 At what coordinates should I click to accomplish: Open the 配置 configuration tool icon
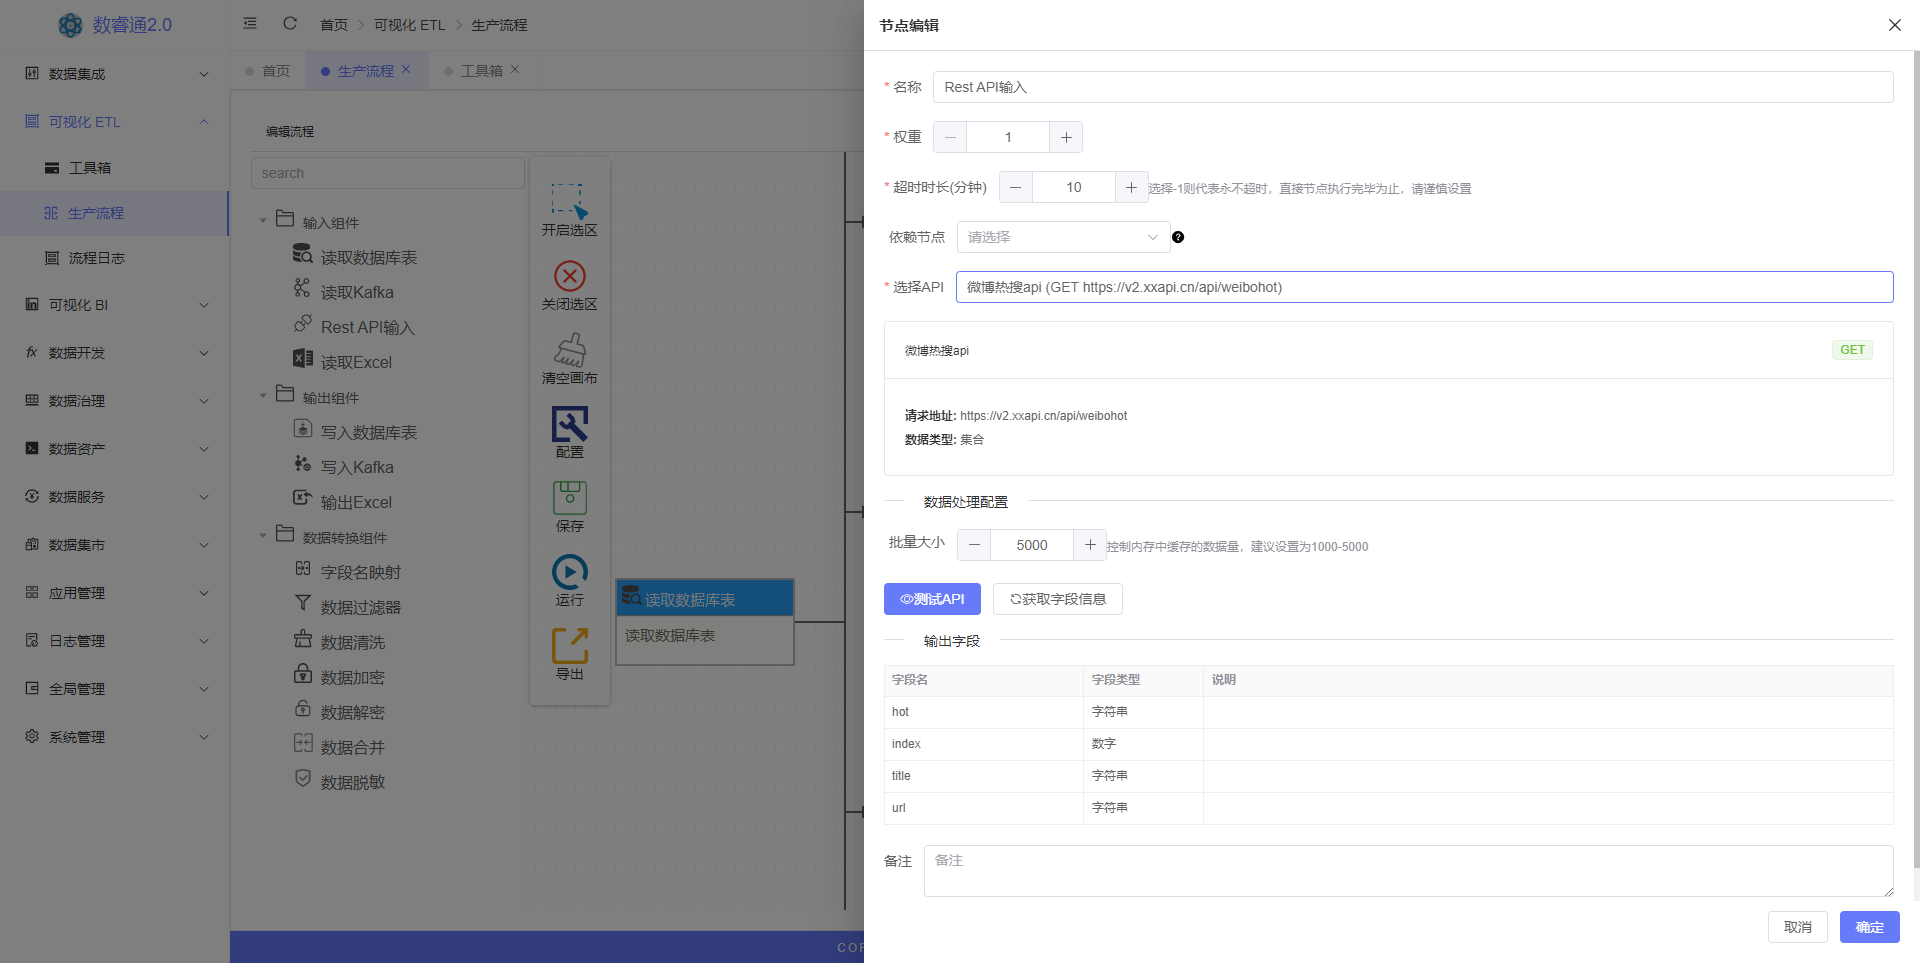pos(569,424)
